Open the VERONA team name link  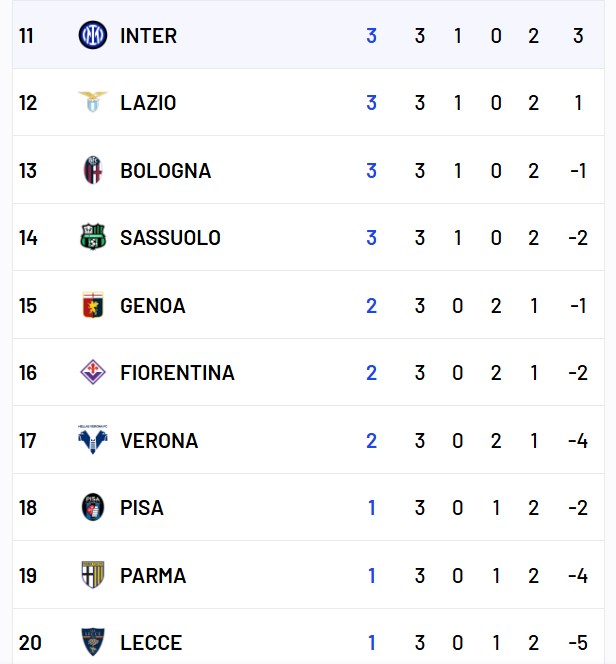[159, 441]
